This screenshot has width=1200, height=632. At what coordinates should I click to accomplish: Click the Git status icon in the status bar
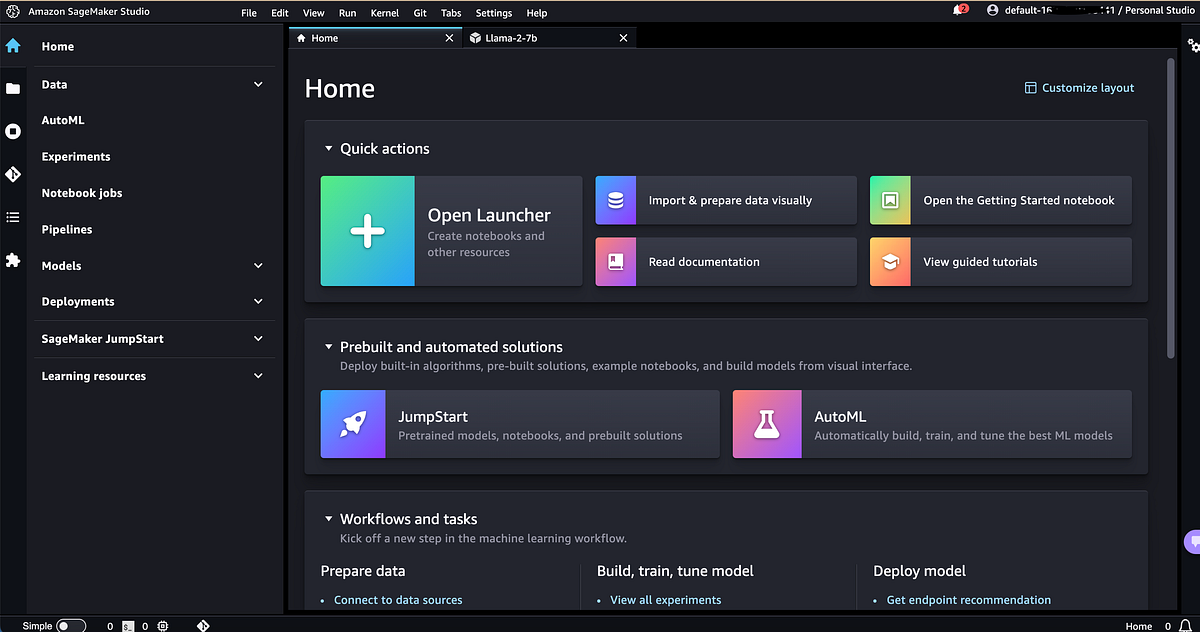coord(203,625)
